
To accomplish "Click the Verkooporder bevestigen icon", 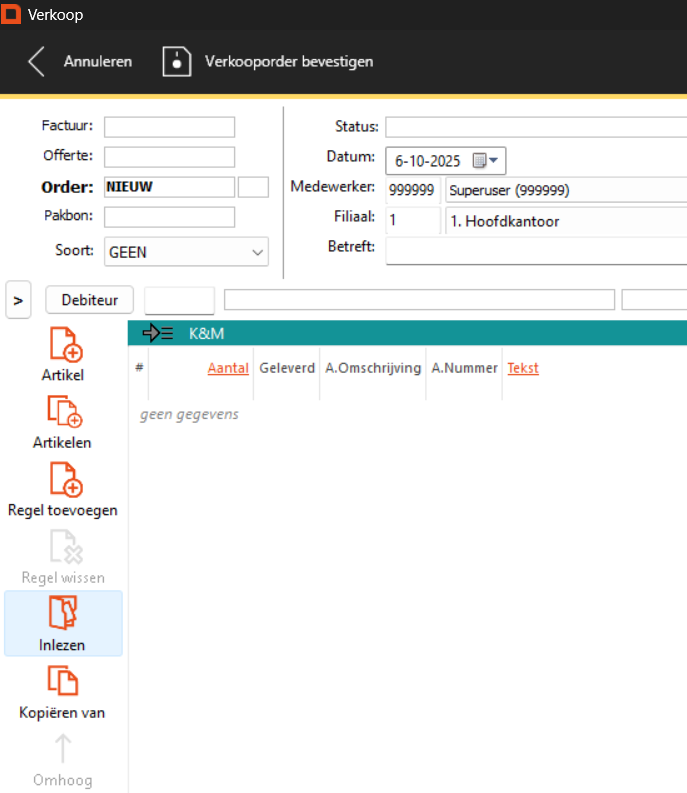I will (x=177, y=61).
